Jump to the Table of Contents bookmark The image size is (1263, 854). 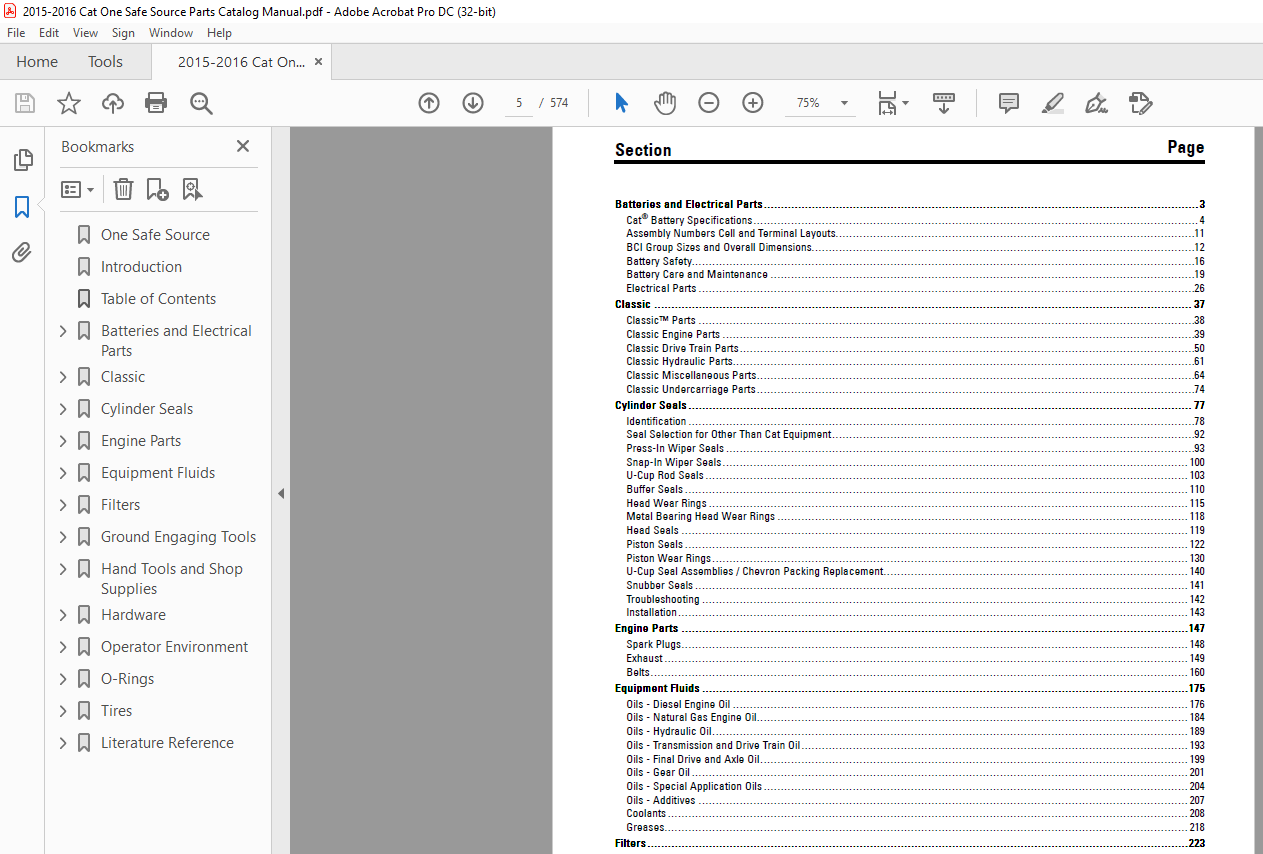(x=158, y=299)
